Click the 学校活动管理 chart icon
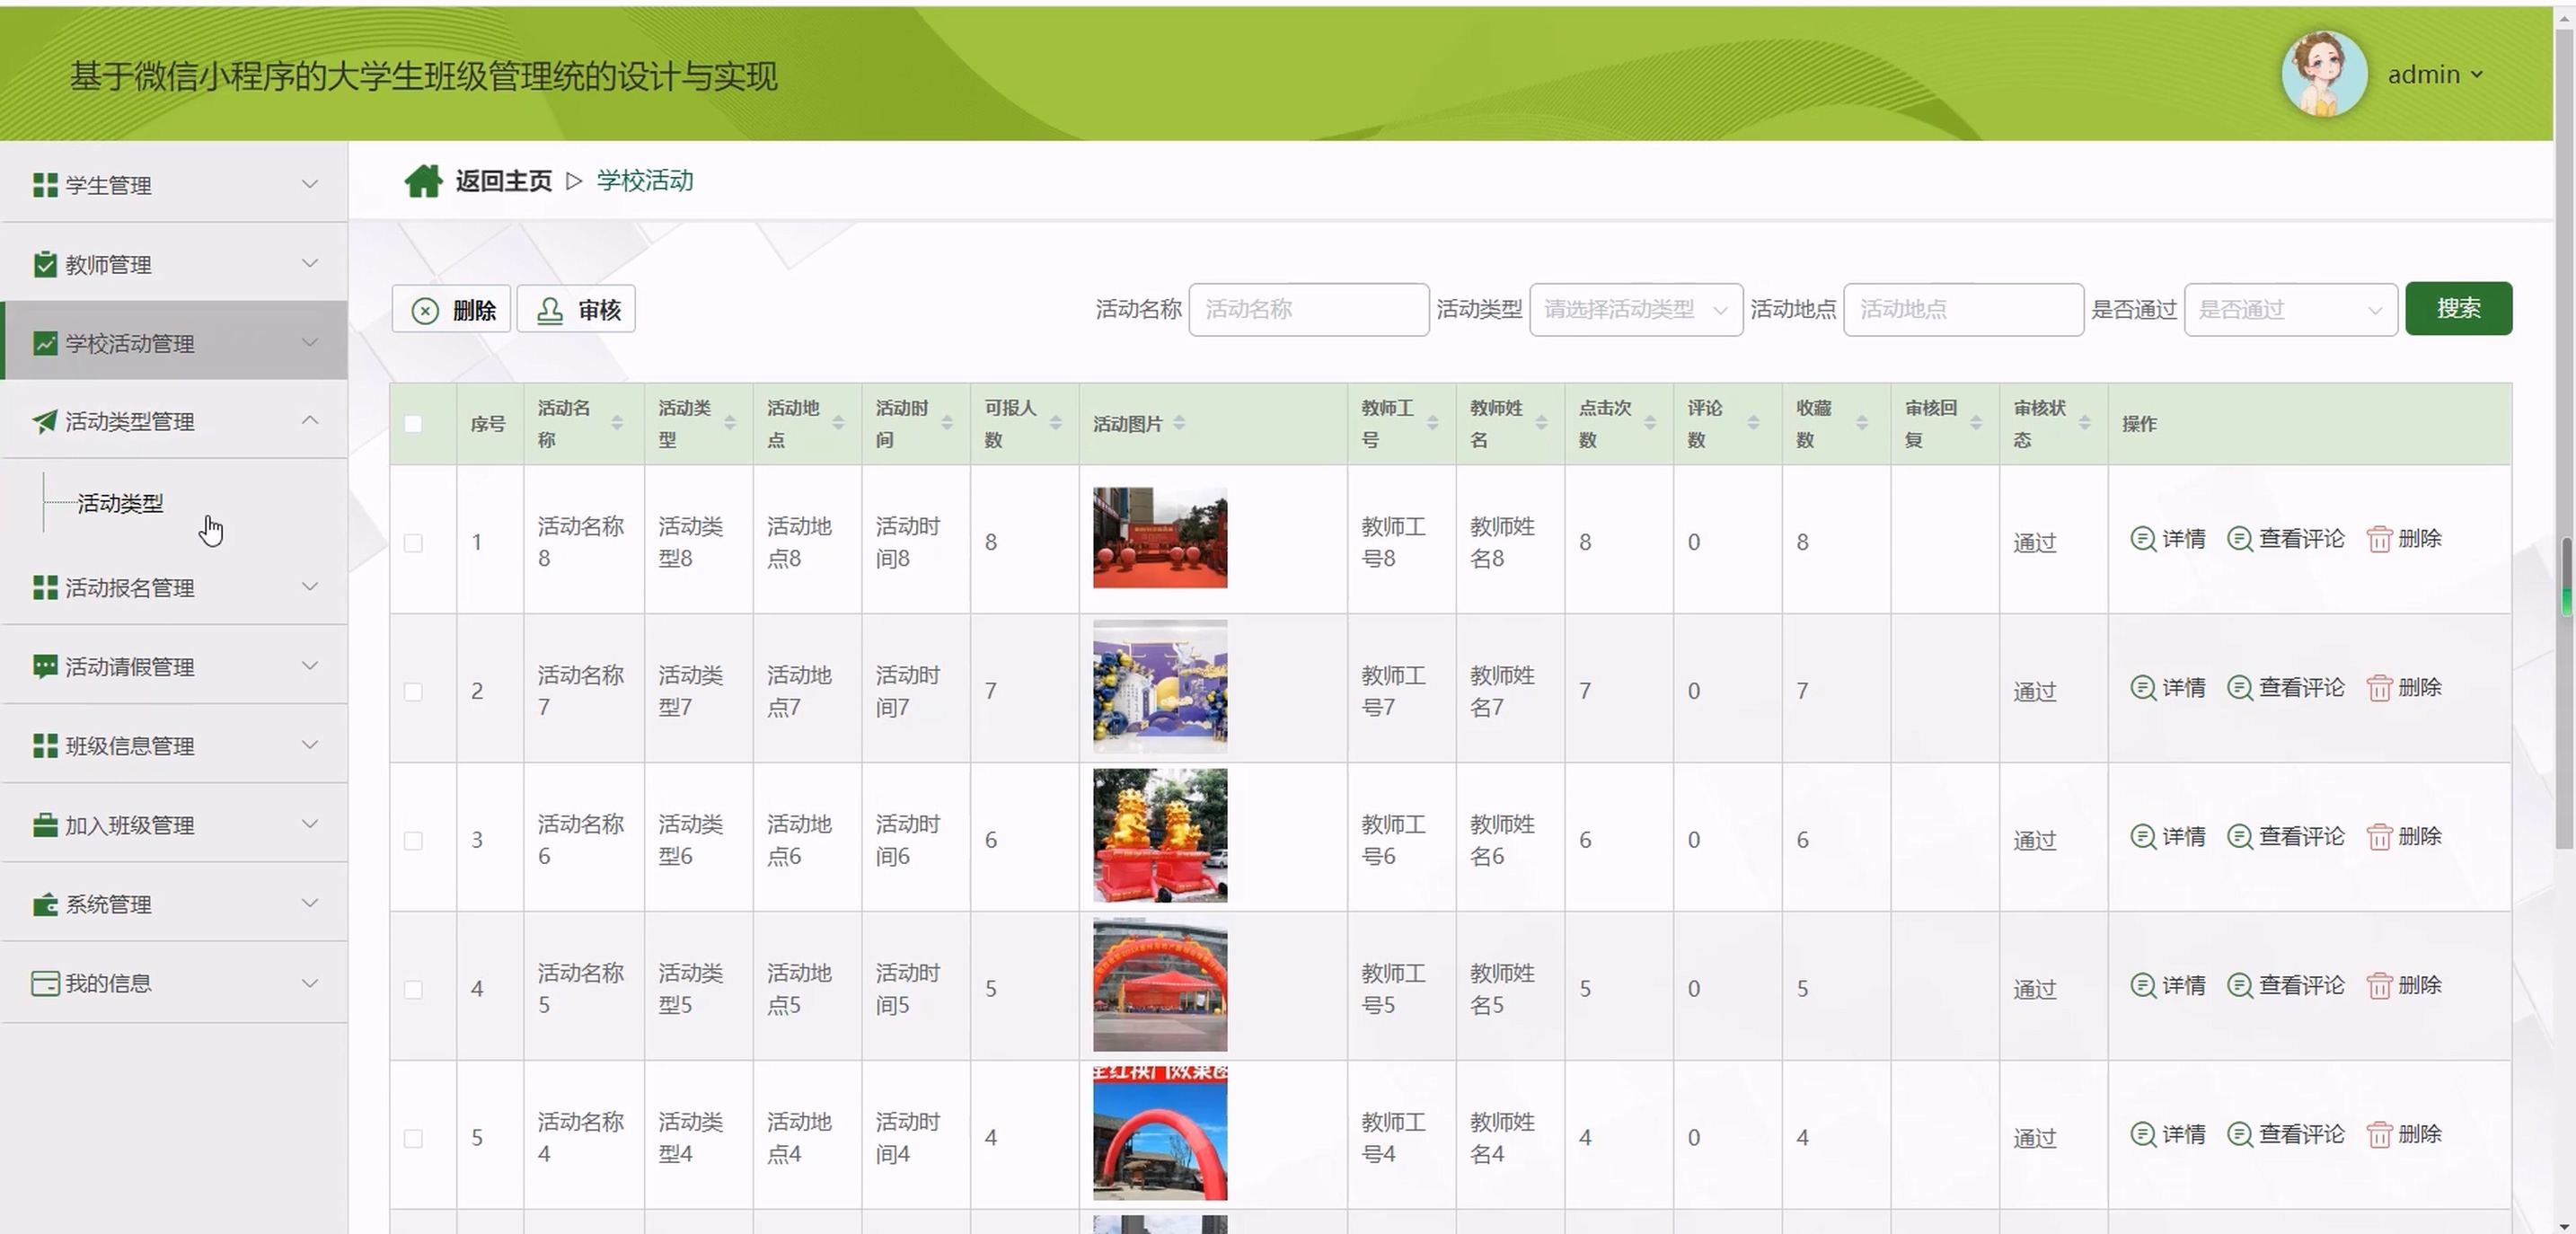The height and width of the screenshot is (1234, 2576). 45,343
